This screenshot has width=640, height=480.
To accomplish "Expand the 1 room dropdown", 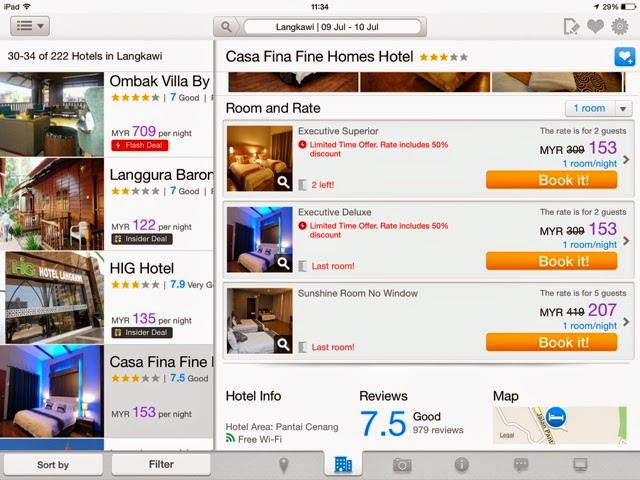I will coord(598,108).
